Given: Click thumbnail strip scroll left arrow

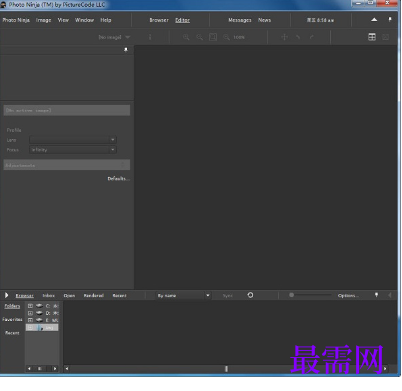Looking at the screenshot, I should 67,369.
